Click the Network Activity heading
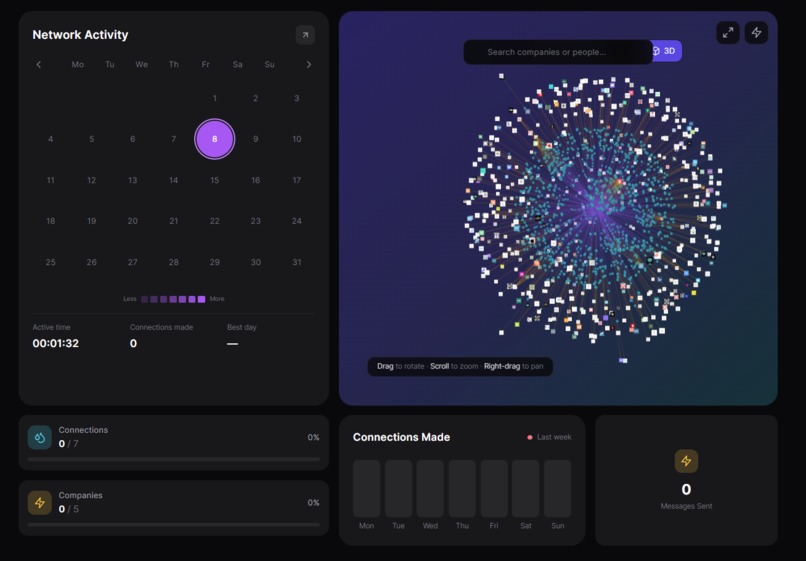The width and height of the screenshot is (806, 561). 80,35
